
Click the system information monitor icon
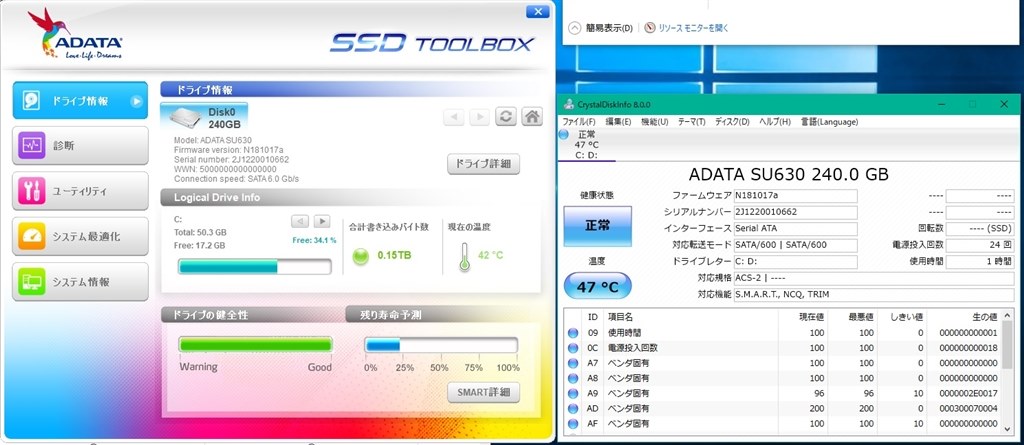pos(33,282)
